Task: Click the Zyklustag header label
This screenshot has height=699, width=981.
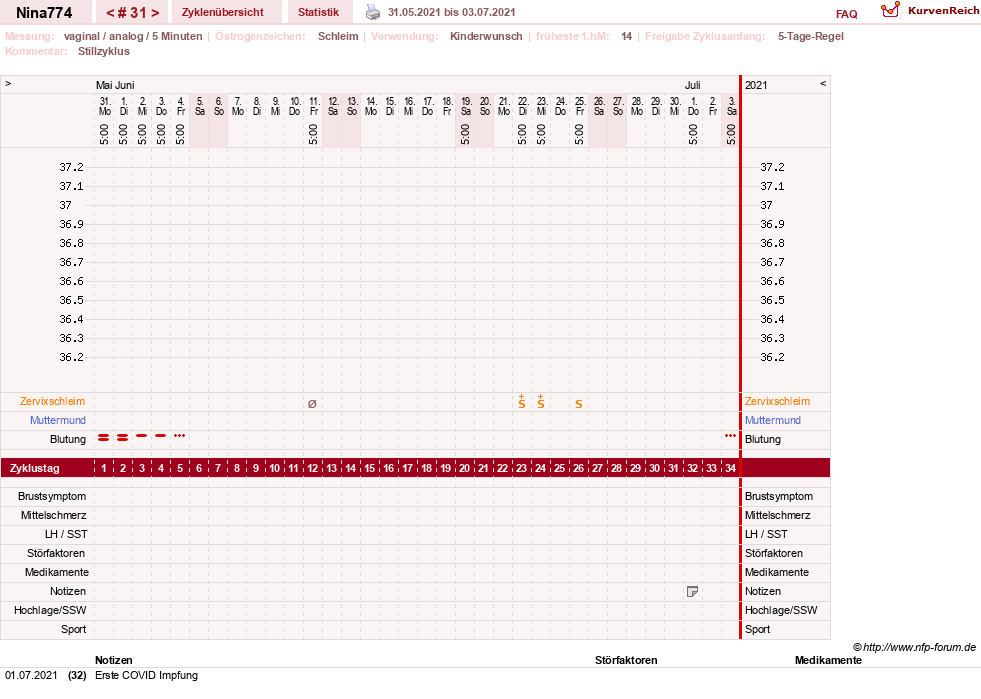Action: coord(34,468)
